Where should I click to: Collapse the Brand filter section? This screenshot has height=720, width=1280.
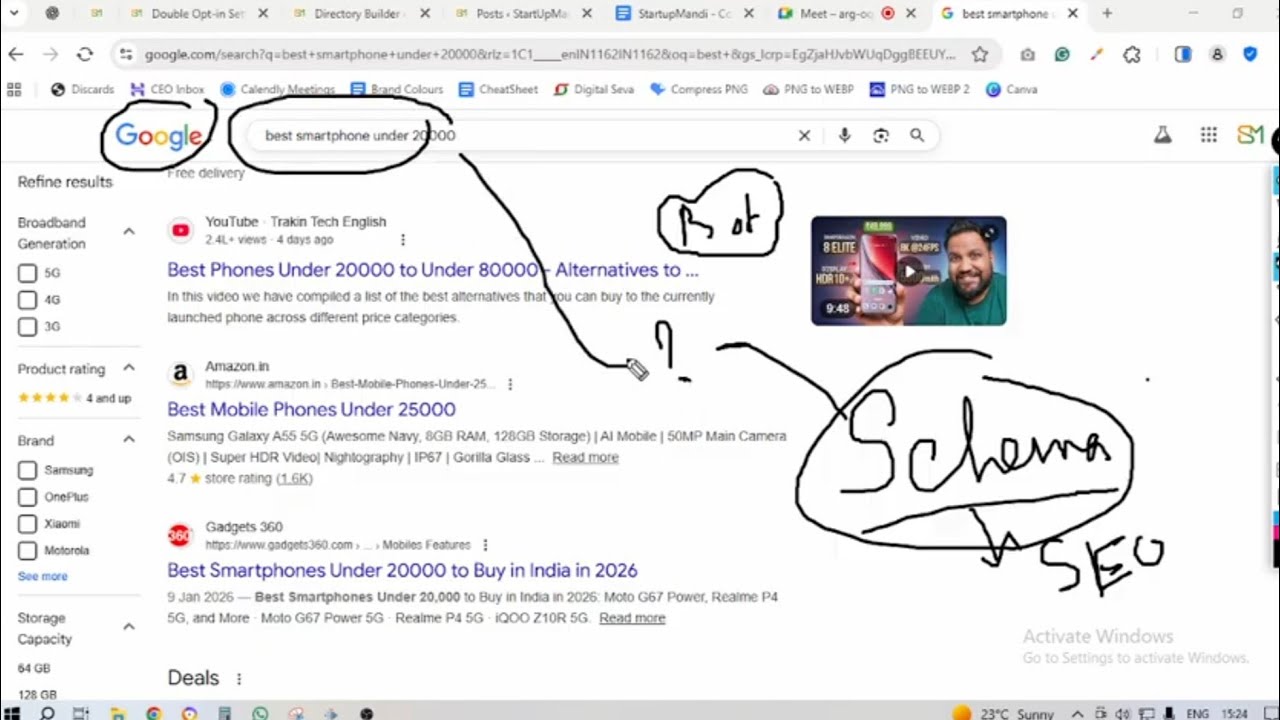[x=128, y=440]
